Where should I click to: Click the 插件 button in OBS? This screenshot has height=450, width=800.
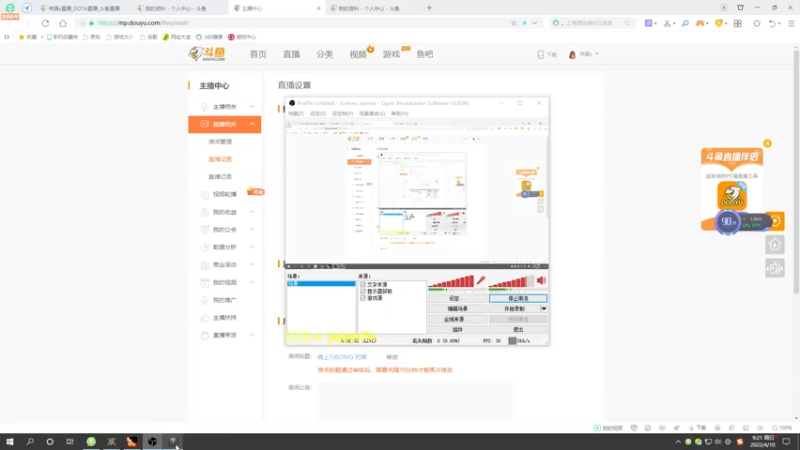coord(457,330)
